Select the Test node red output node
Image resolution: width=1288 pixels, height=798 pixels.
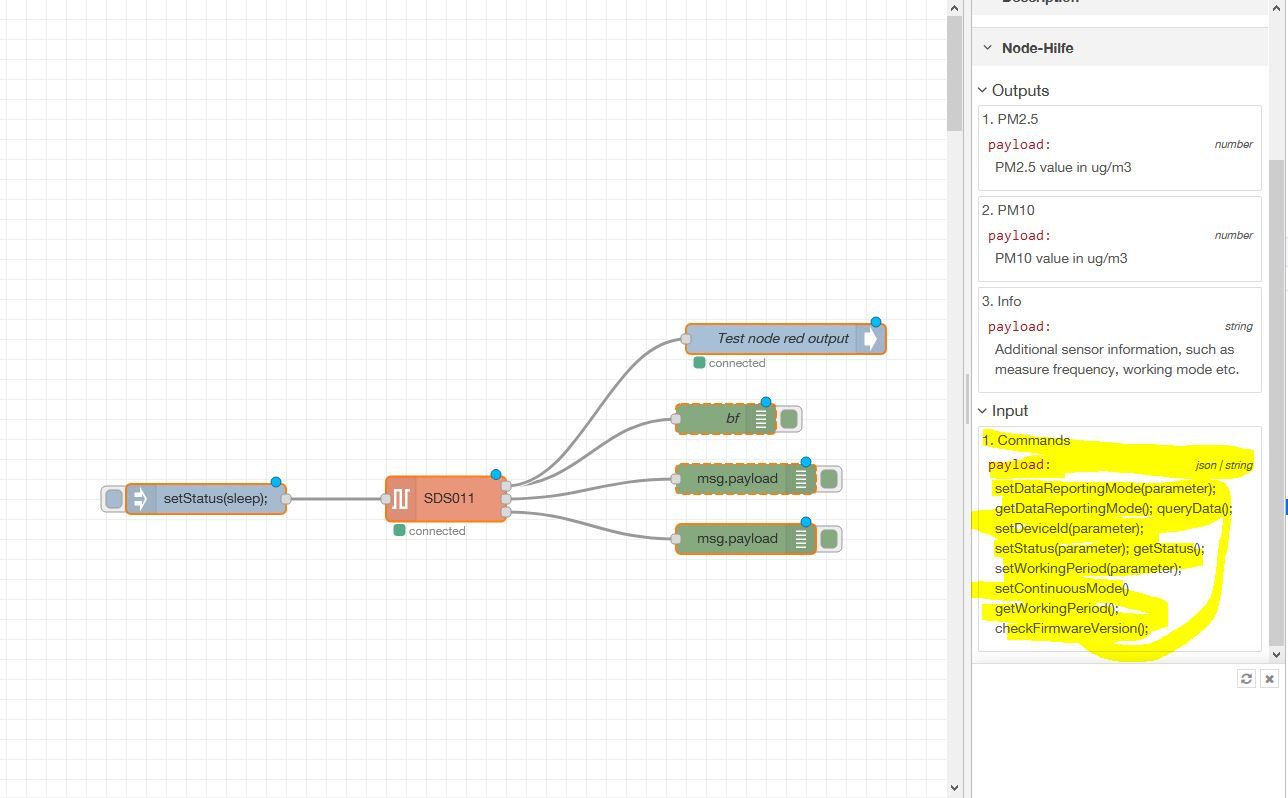pyautogui.click(x=785, y=339)
